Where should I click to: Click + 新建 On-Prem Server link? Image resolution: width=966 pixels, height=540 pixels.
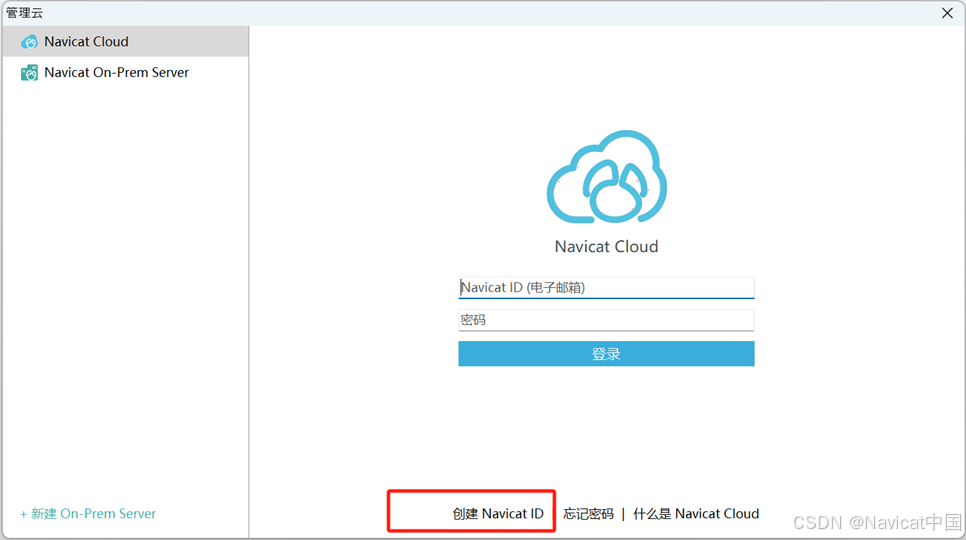[x=87, y=514]
